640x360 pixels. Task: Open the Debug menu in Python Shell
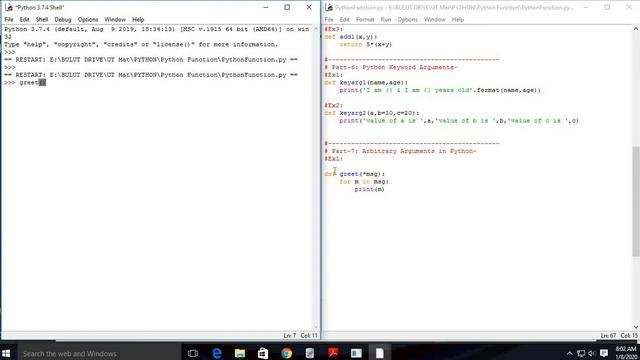[x=63, y=20]
